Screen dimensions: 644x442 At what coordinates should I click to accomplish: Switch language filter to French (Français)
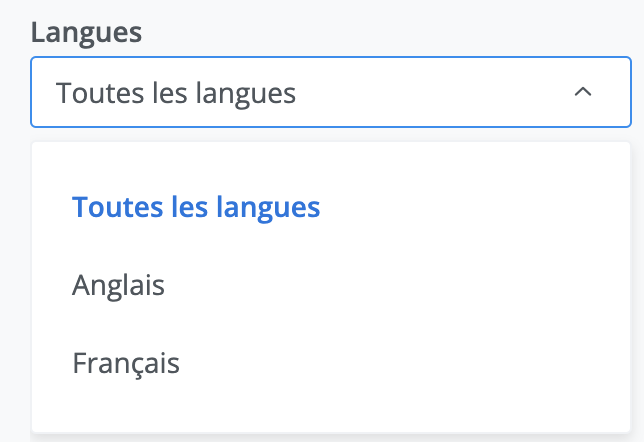[x=126, y=362]
